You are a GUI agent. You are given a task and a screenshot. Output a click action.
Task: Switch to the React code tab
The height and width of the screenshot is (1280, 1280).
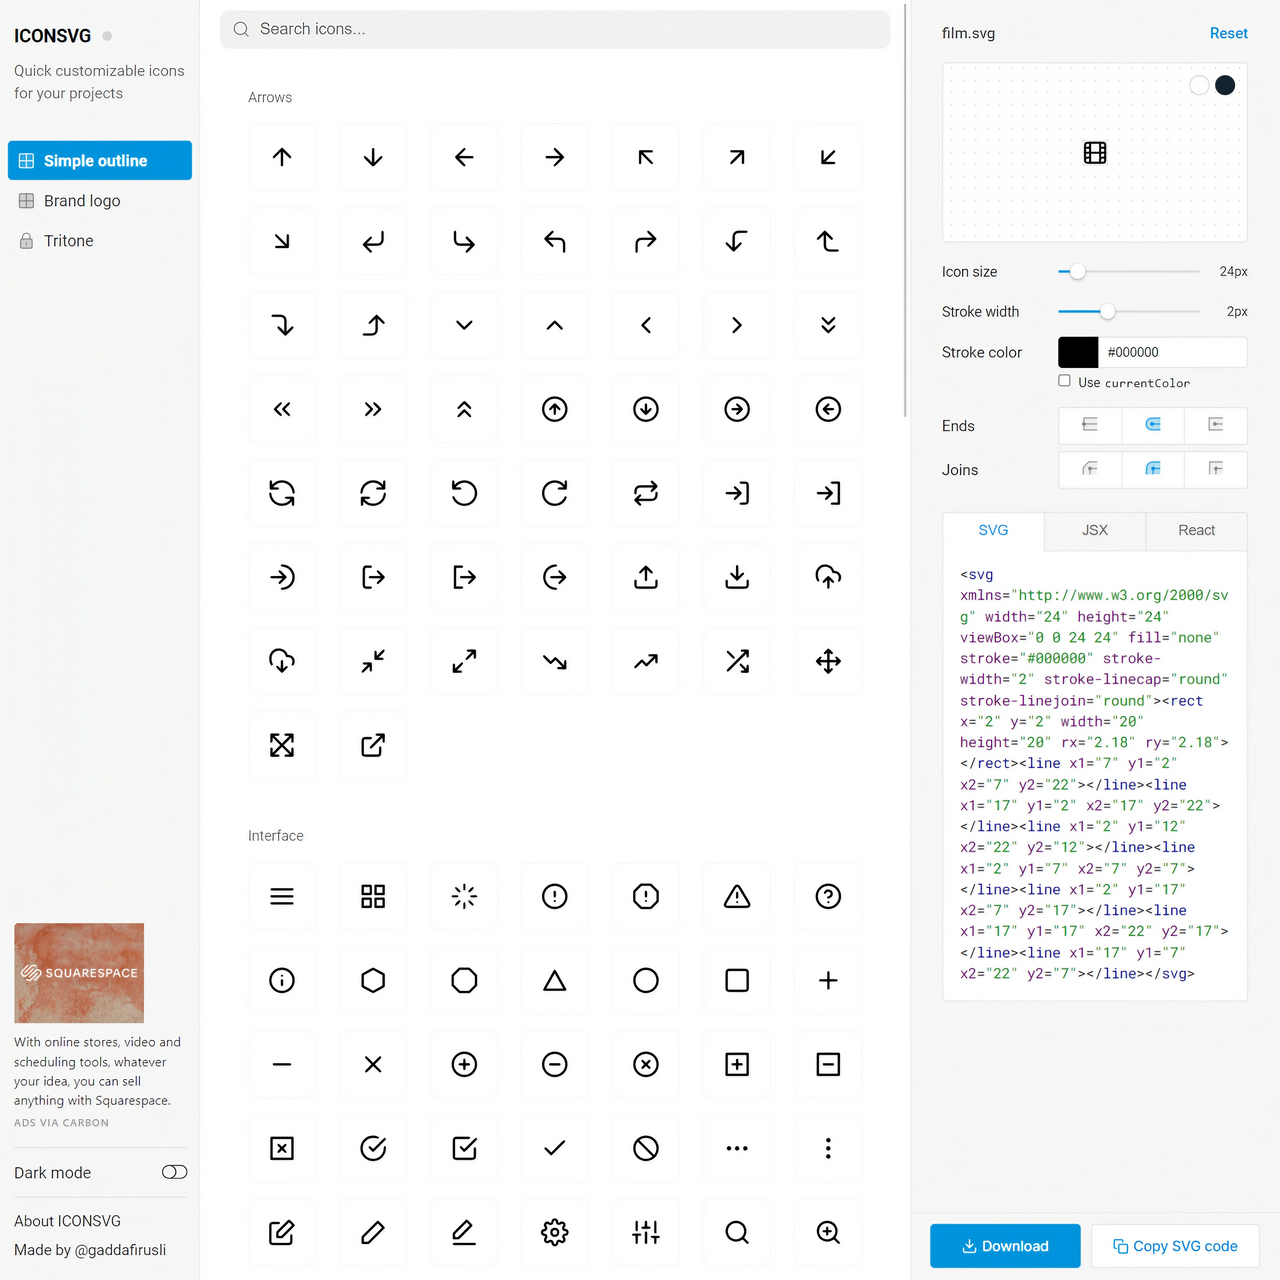point(1196,531)
